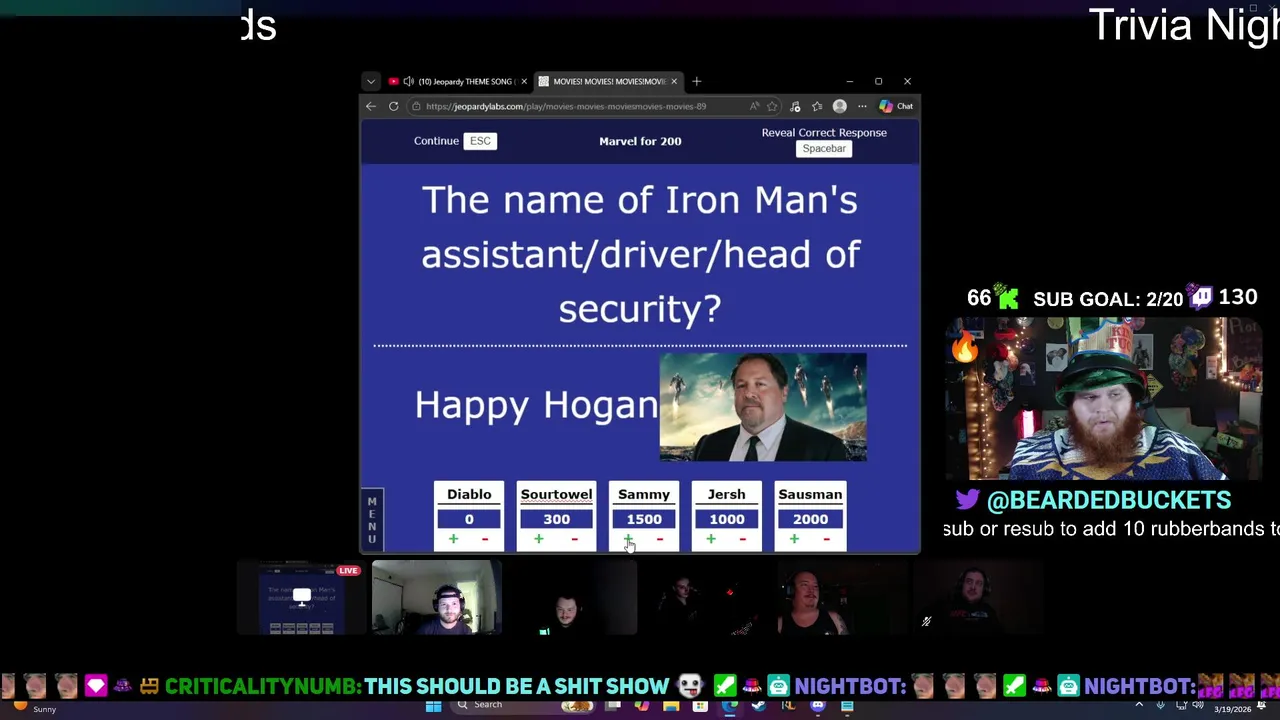Add page to favorites with star icon
This screenshot has height=720, width=1280.
tap(772, 106)
